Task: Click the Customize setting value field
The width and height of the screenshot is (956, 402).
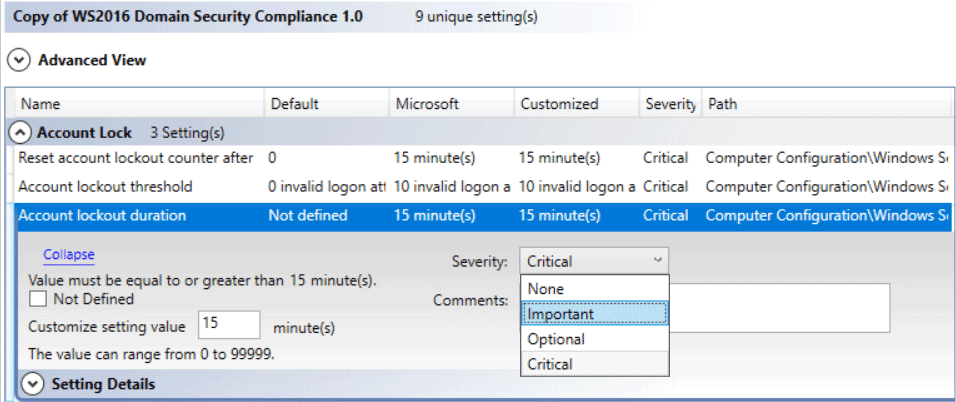Action: coord(229,325)
